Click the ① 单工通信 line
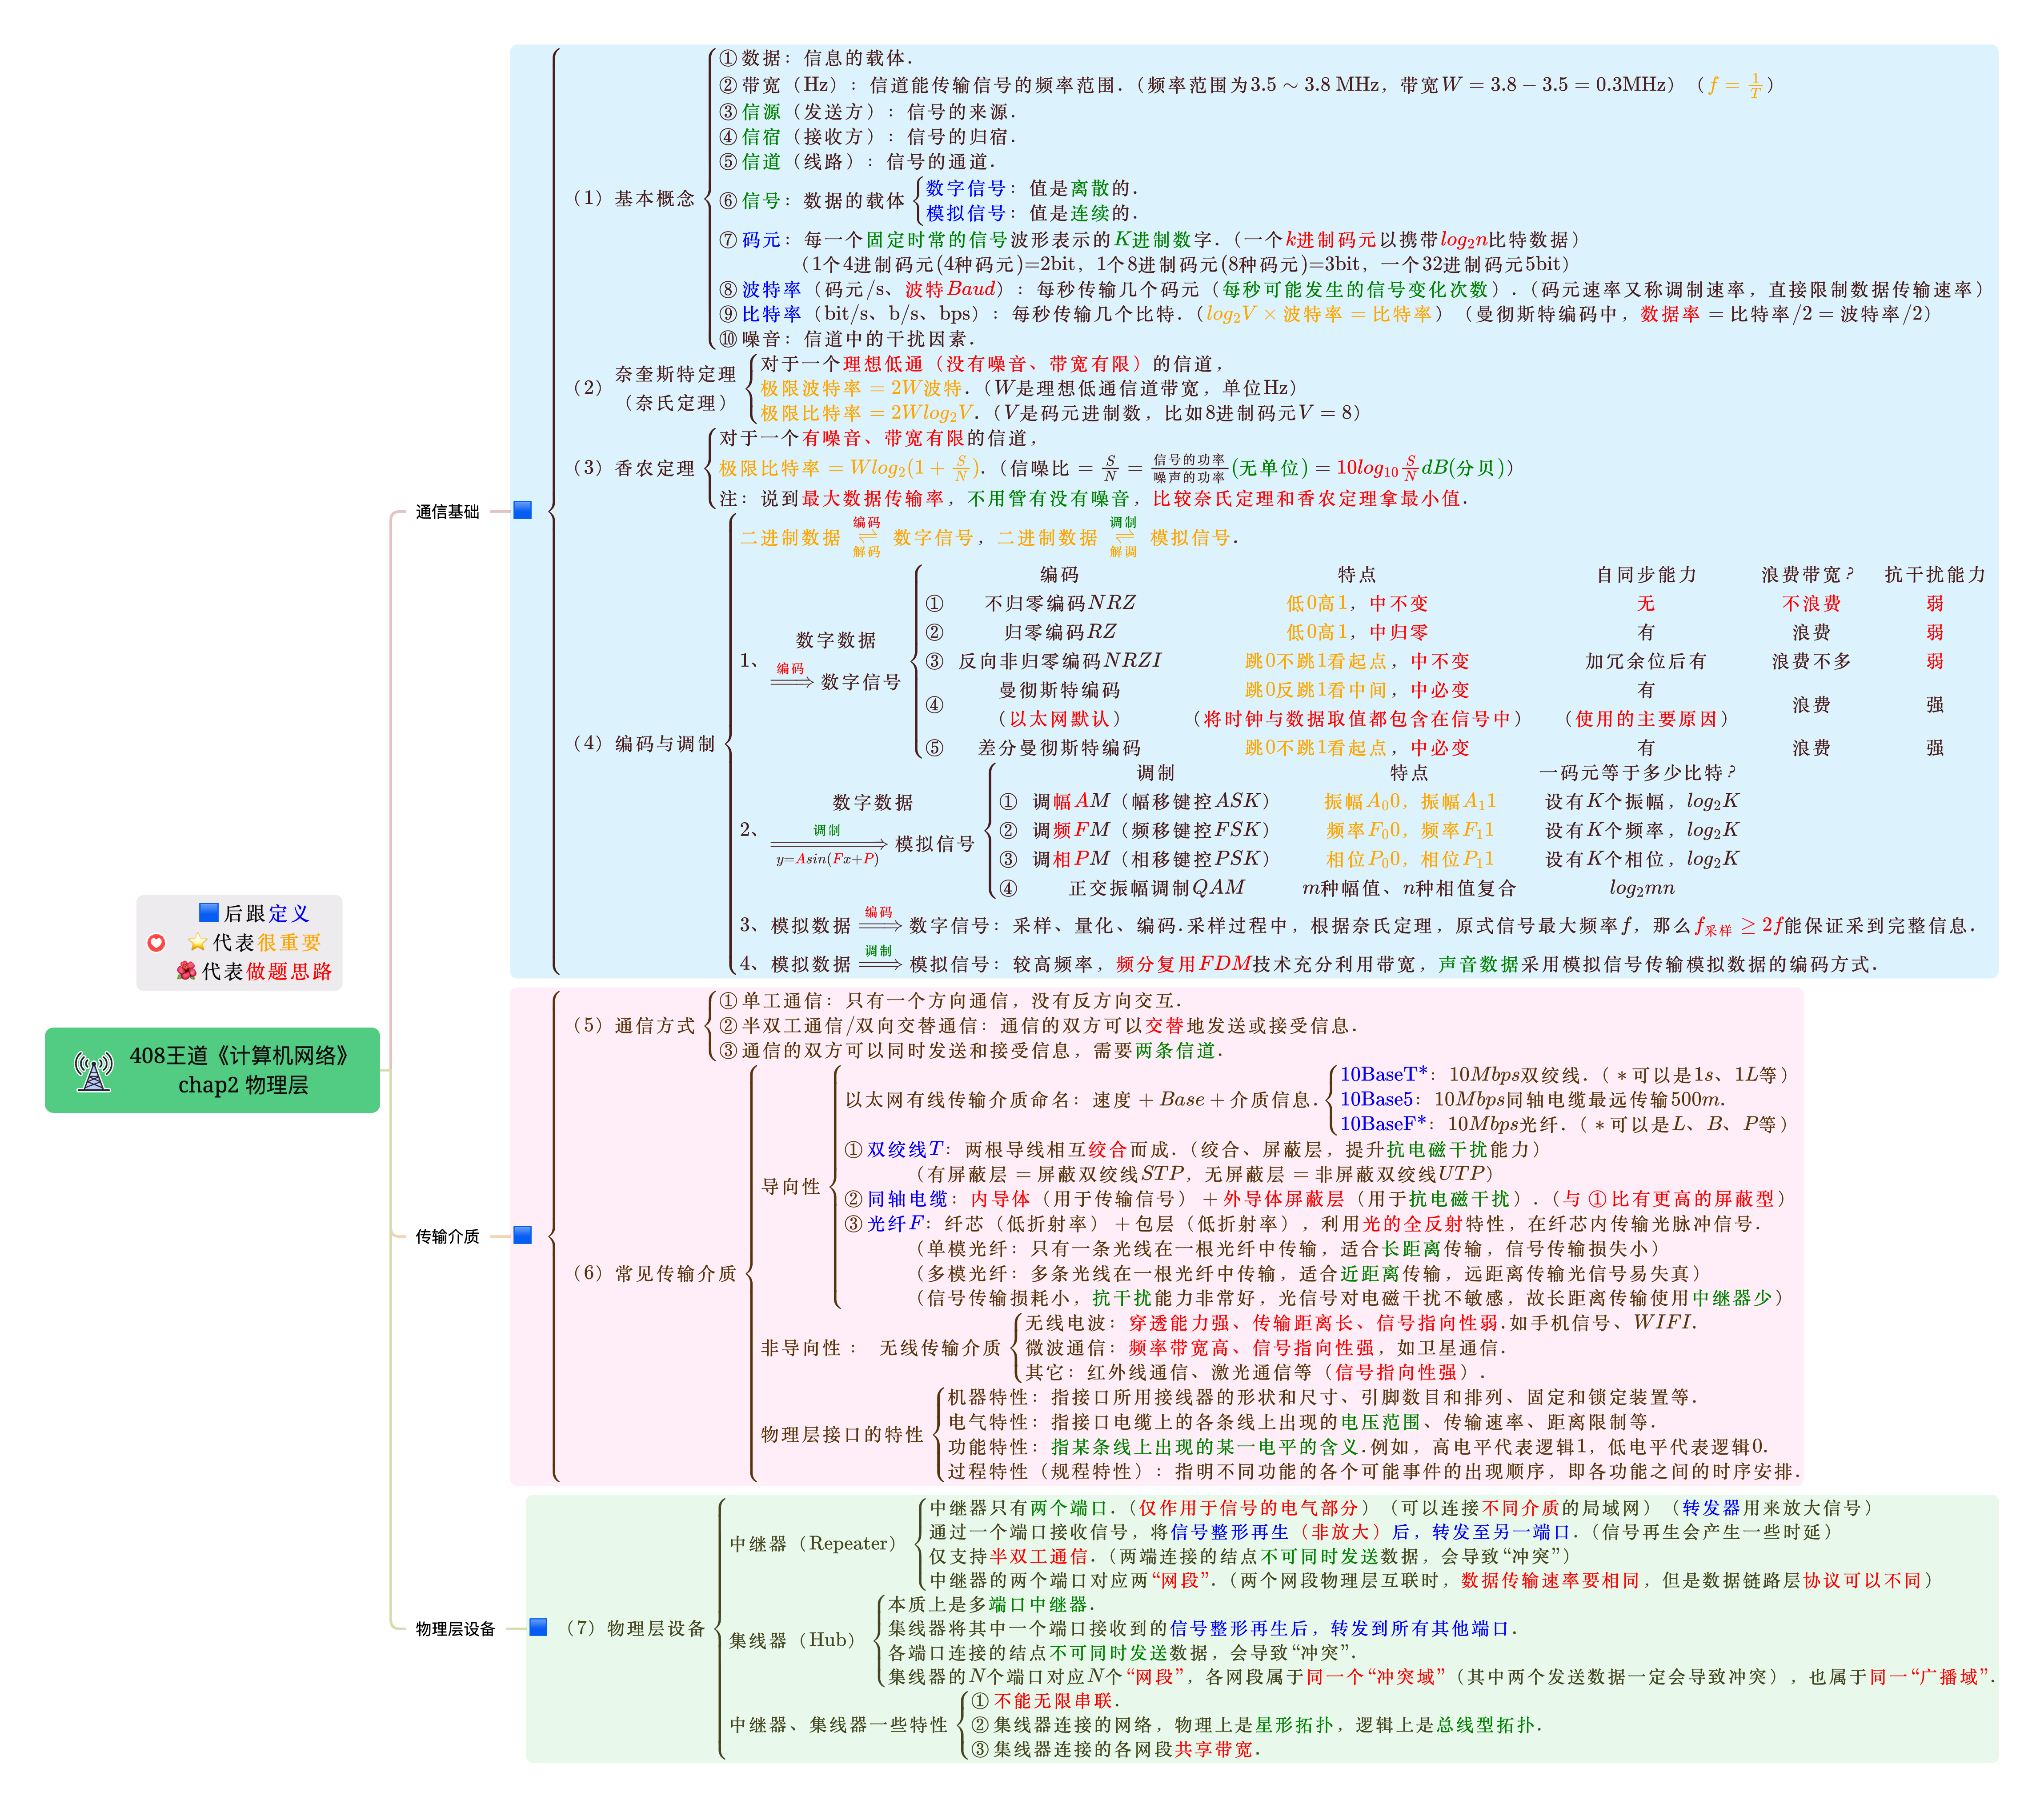 (950, 1000)
